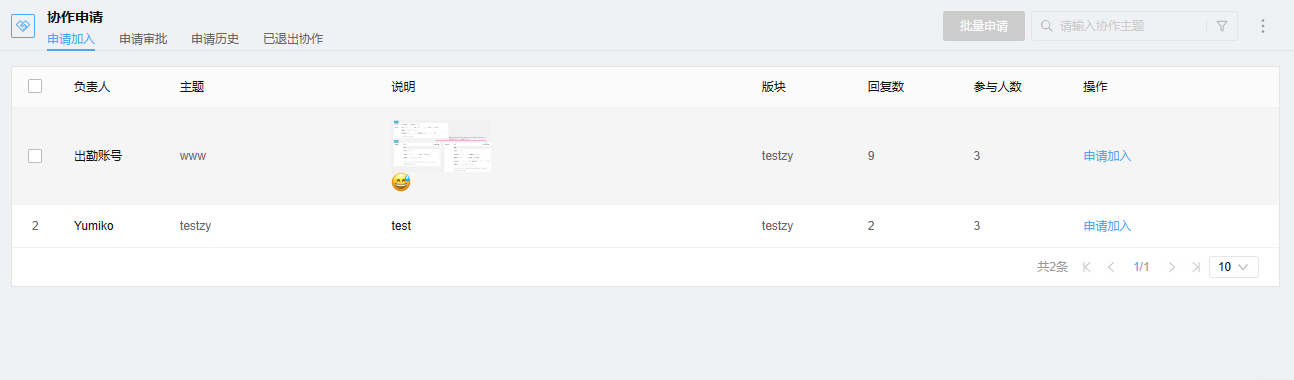Expand the page size 10 dropdown
Screen dimensions: 1294x380
tap(1234, 267)
